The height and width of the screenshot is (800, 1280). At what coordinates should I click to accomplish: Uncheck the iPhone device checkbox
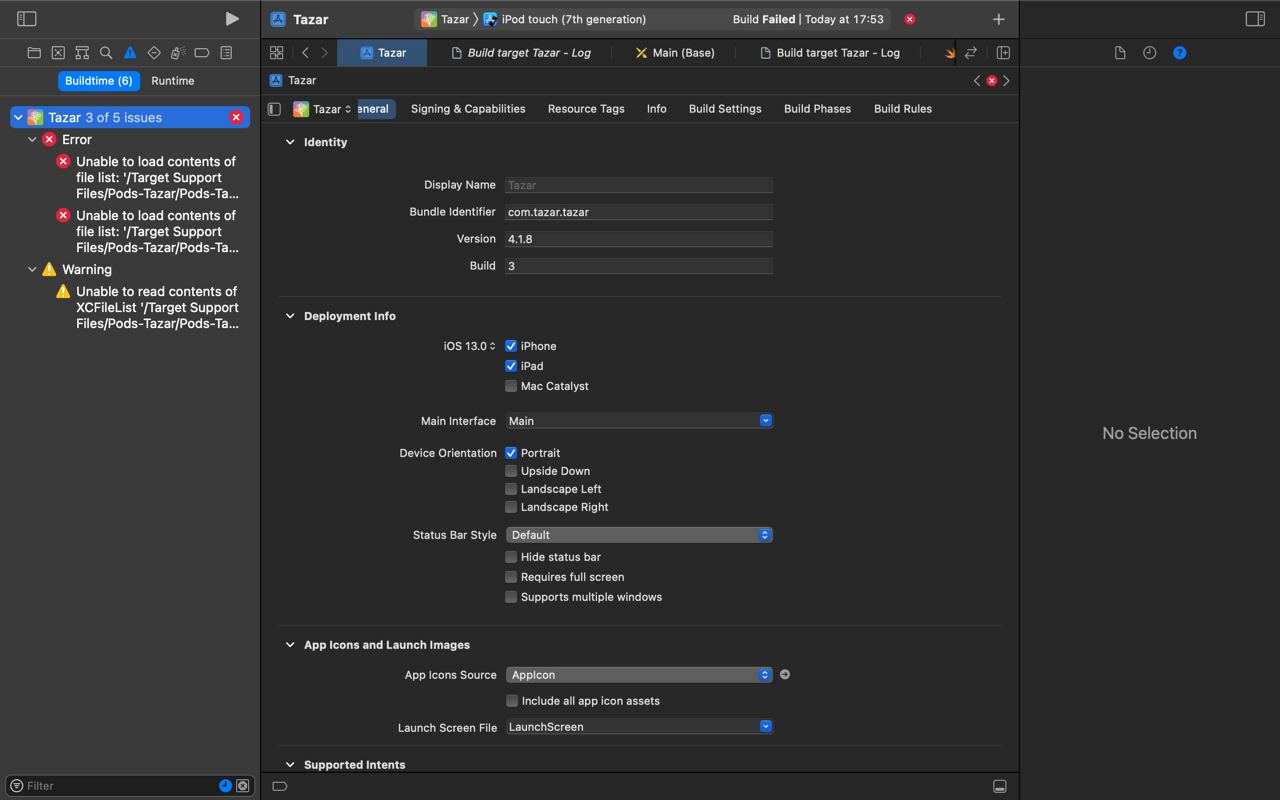coord(511,346)
